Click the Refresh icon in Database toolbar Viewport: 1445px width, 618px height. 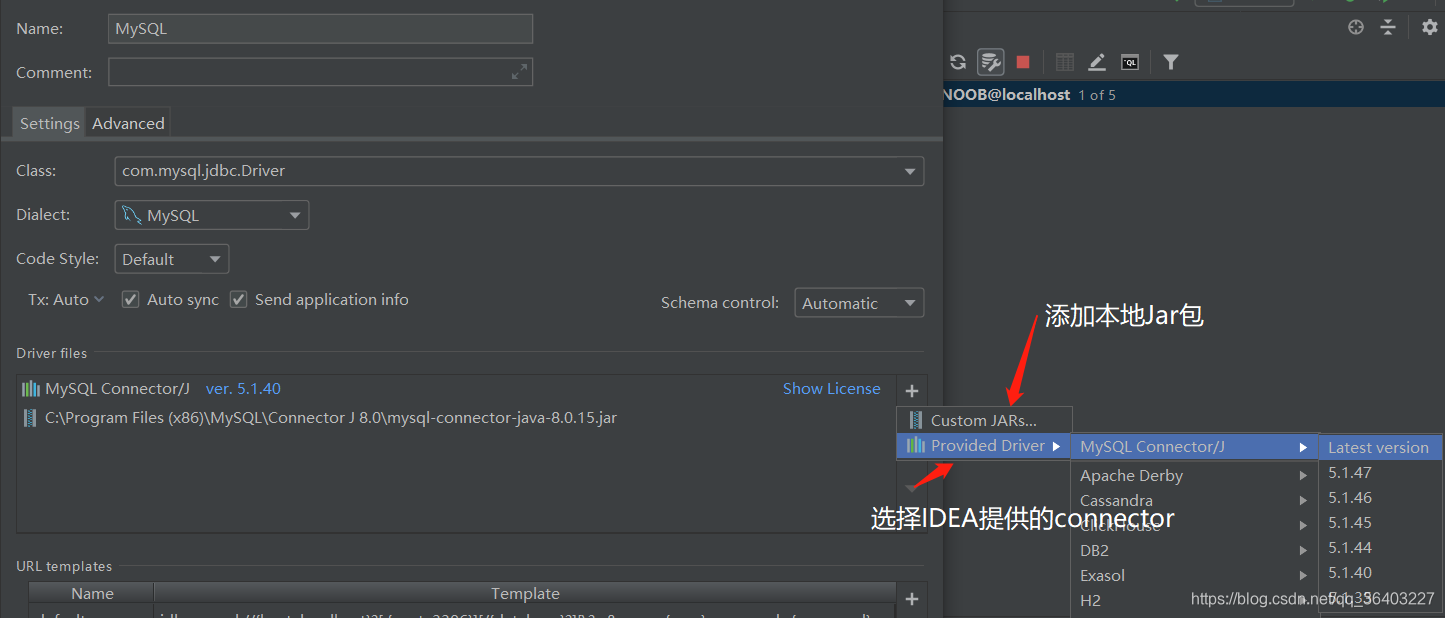click(x=957, y=62)
